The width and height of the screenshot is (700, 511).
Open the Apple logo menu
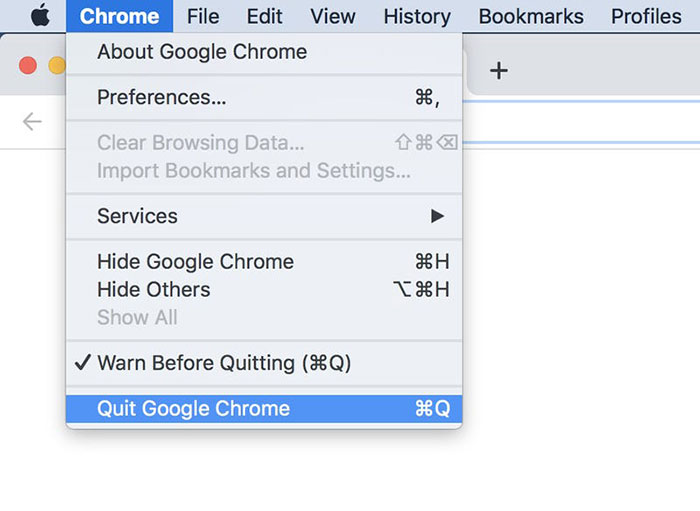pyautogui.click(x=40, y=16)
